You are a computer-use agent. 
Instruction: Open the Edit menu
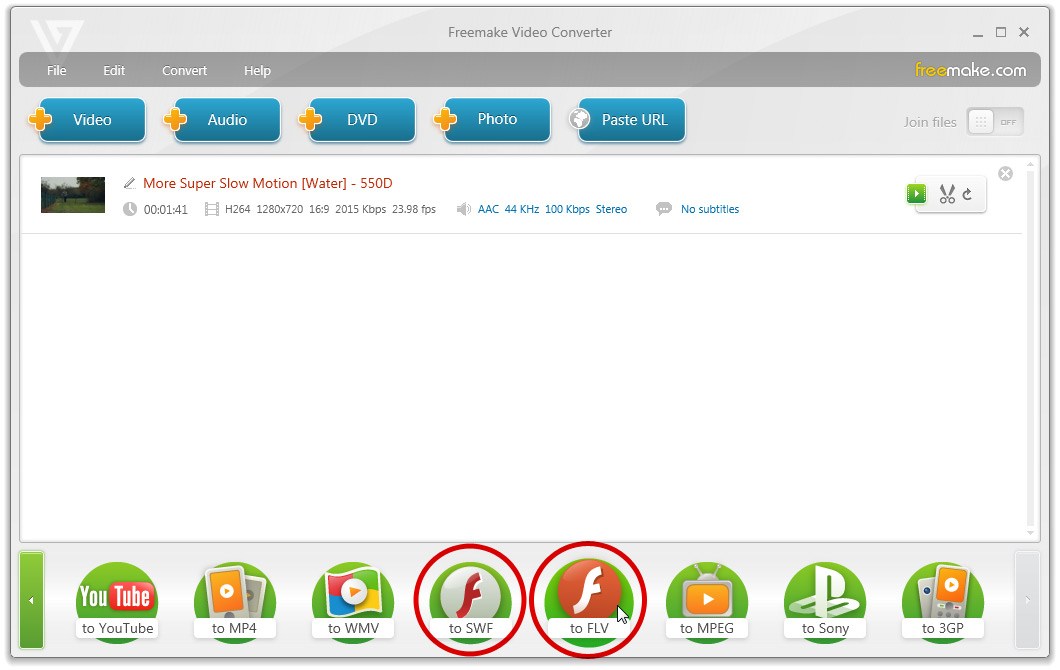click(114, 70)
